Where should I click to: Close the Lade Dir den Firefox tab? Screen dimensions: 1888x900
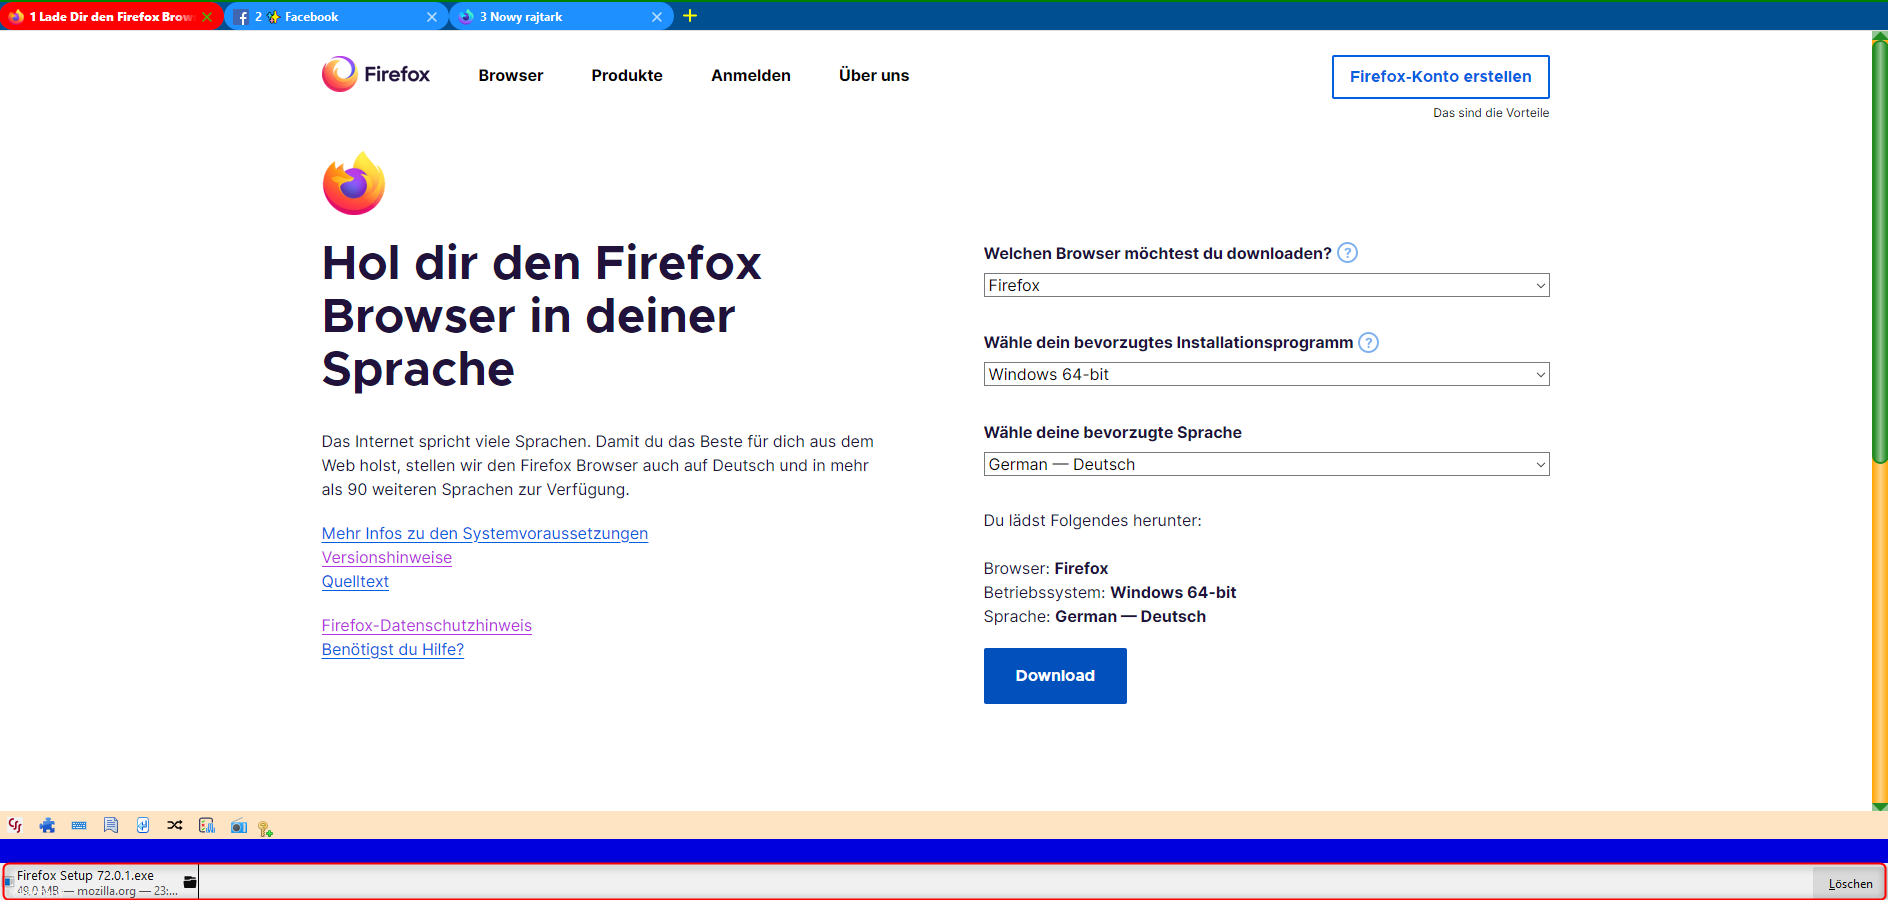pyautogui.click(x=207, y=17)
